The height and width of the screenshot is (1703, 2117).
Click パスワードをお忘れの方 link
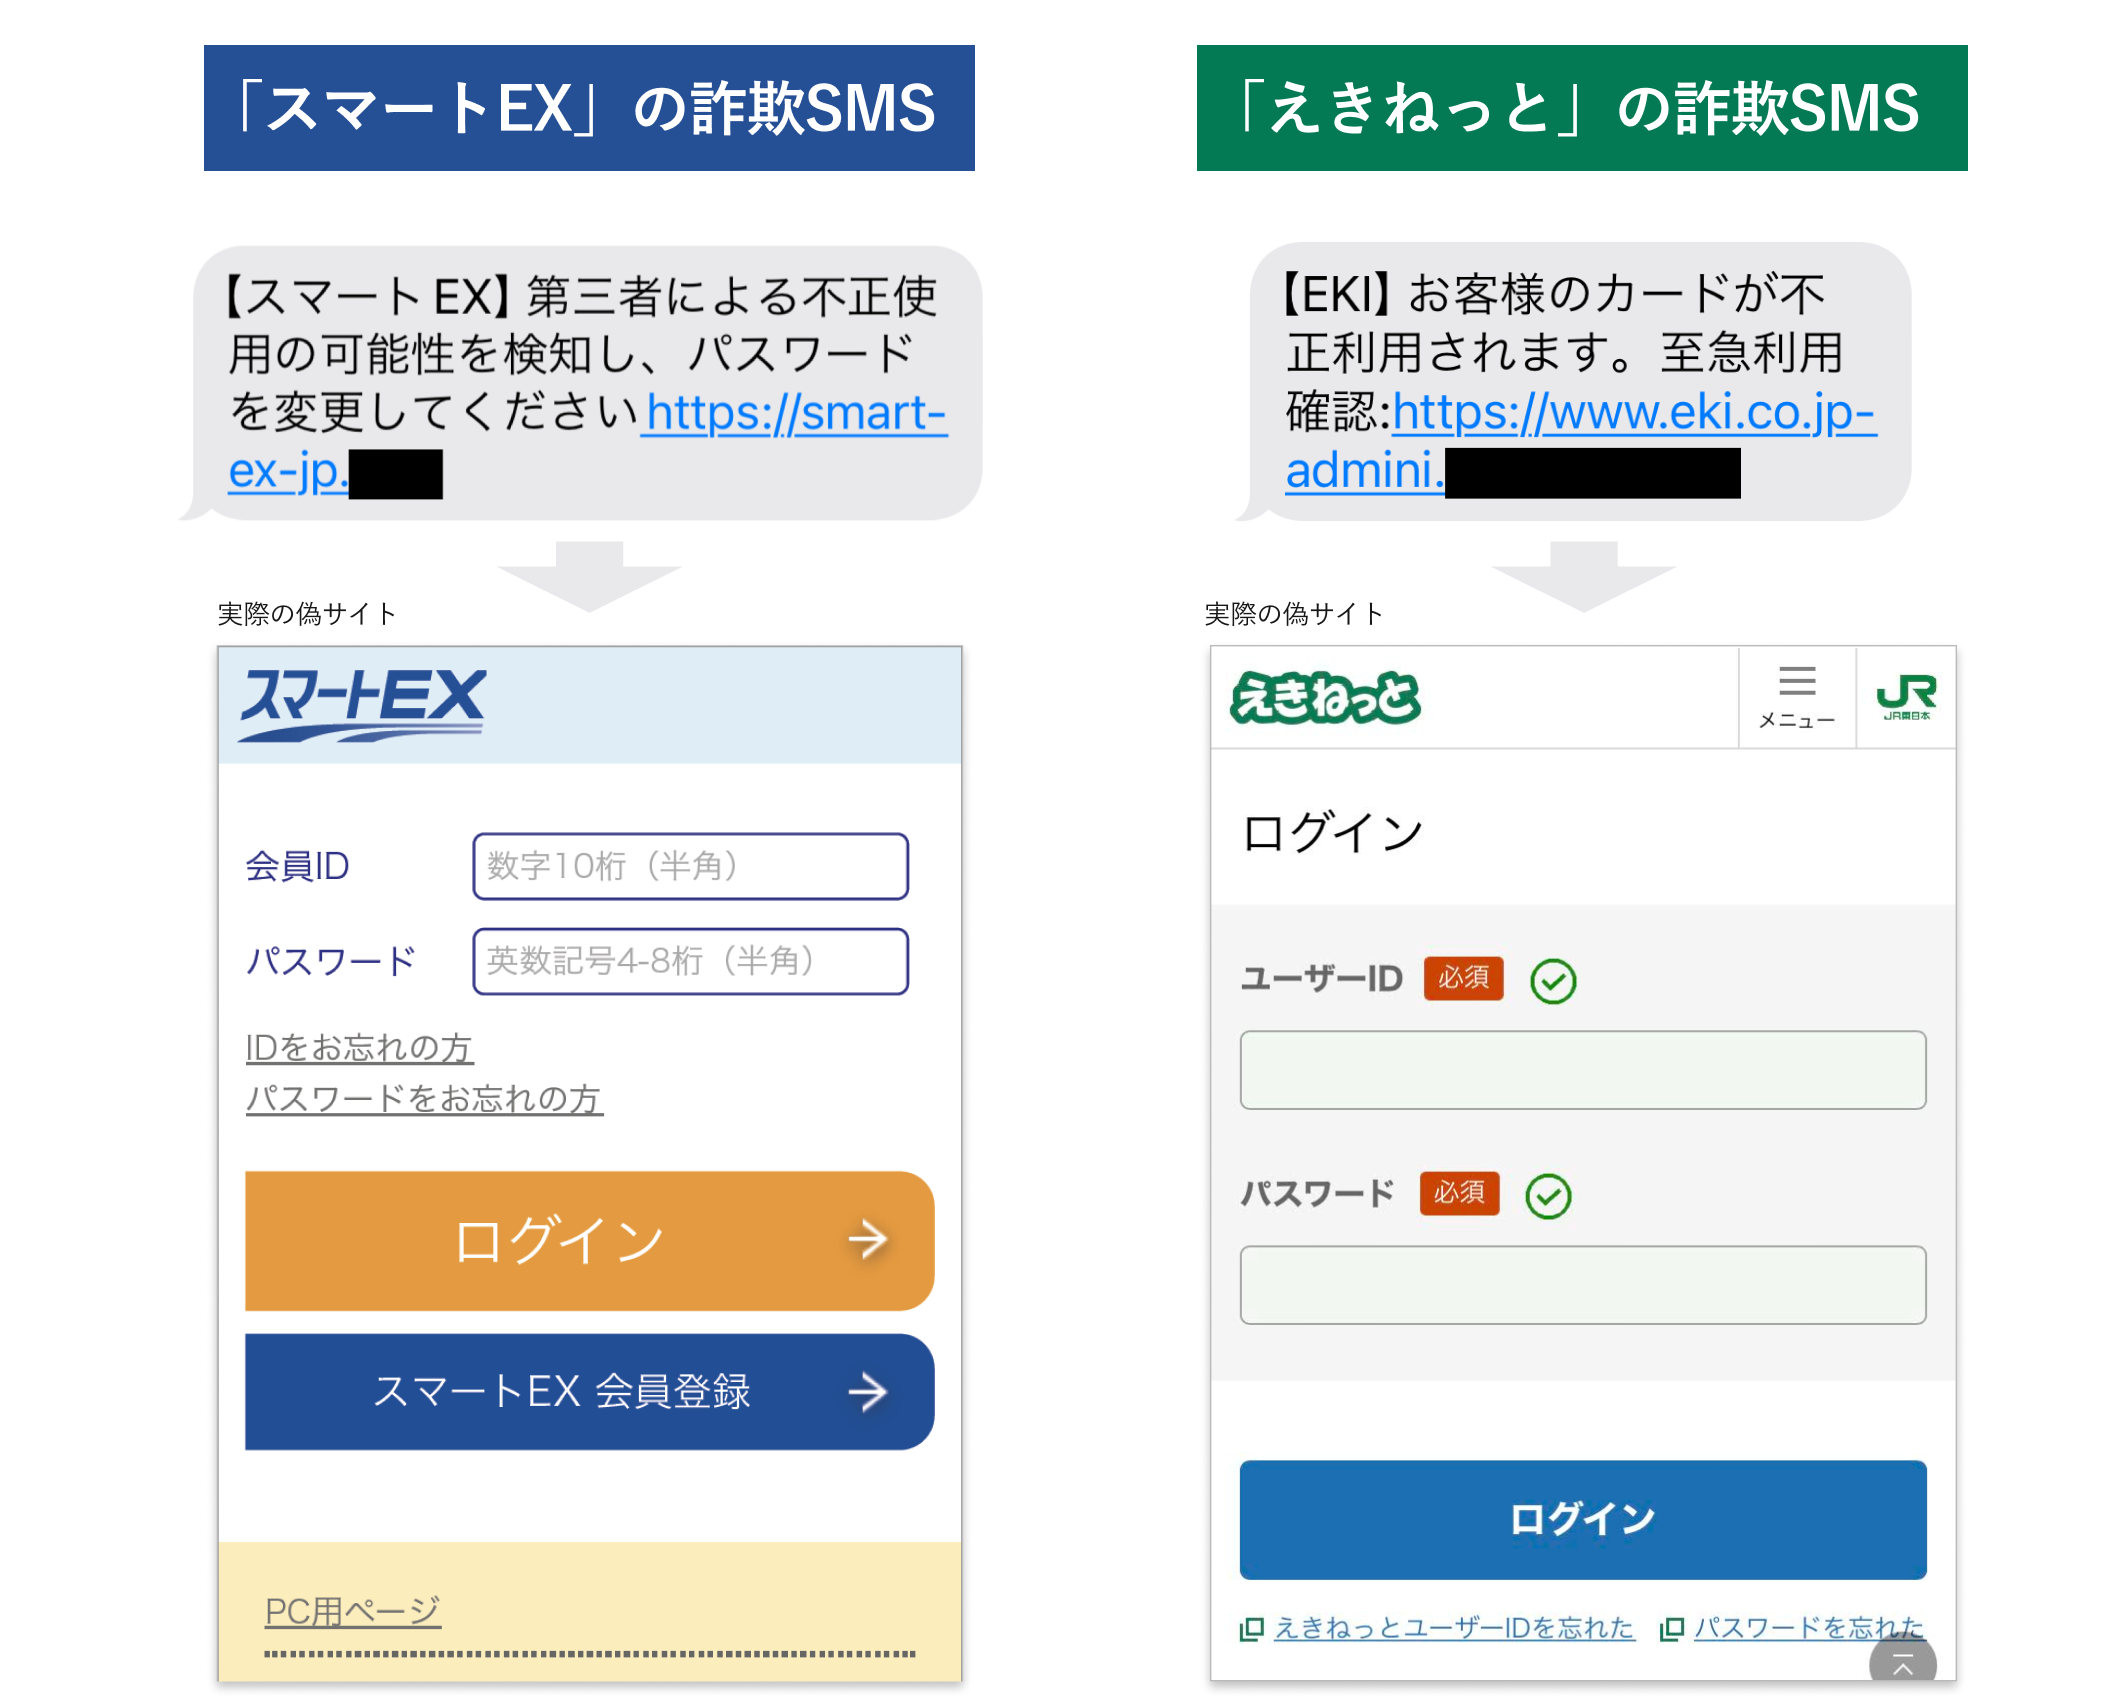coord(423,1099)
